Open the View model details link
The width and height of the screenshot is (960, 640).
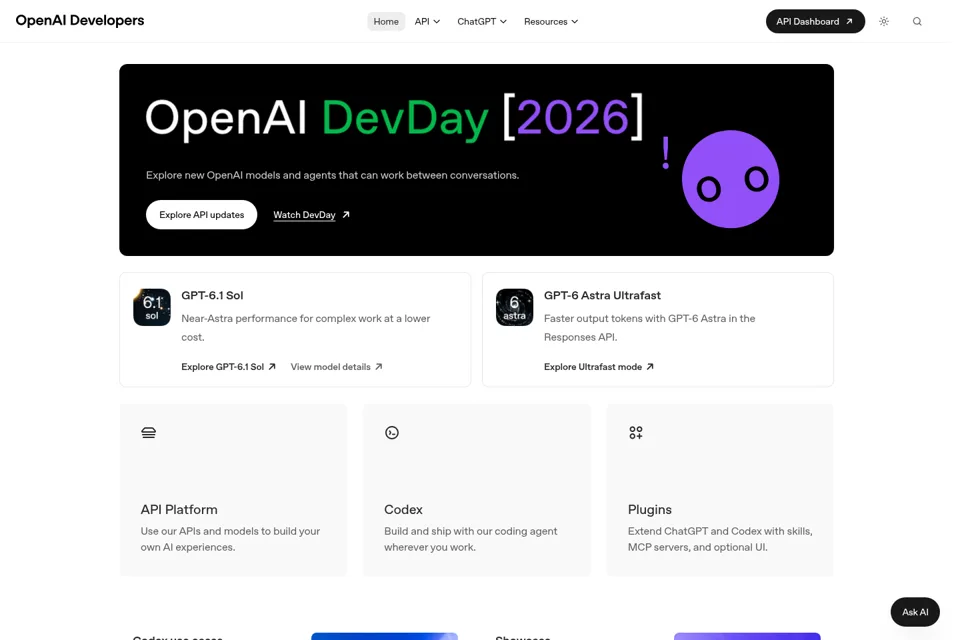[x=336, y=367]
